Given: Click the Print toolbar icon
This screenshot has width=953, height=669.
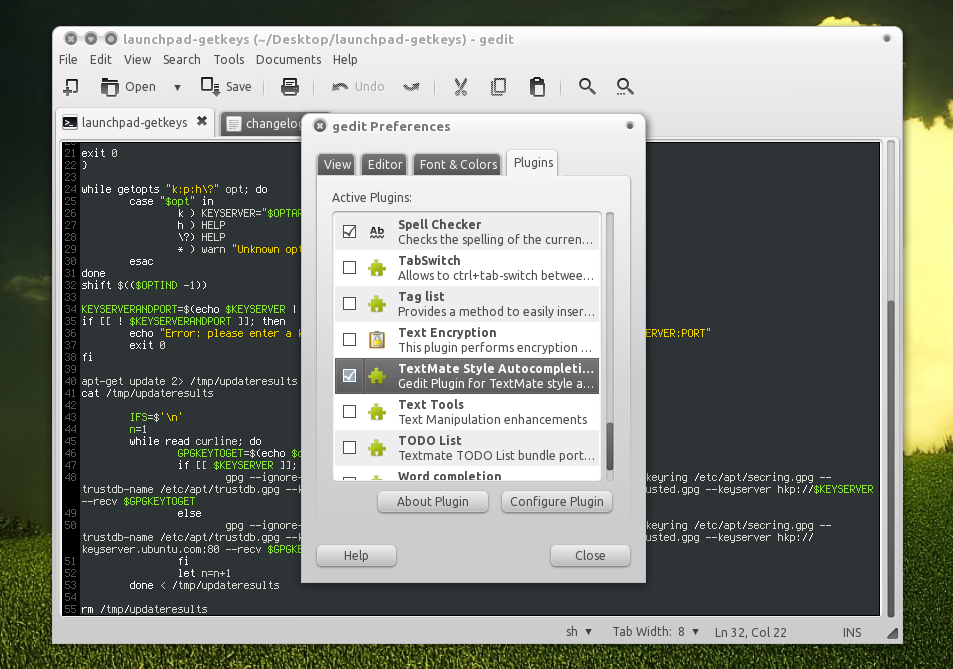Looking at the screenshot, I should [x=290, y=87].
